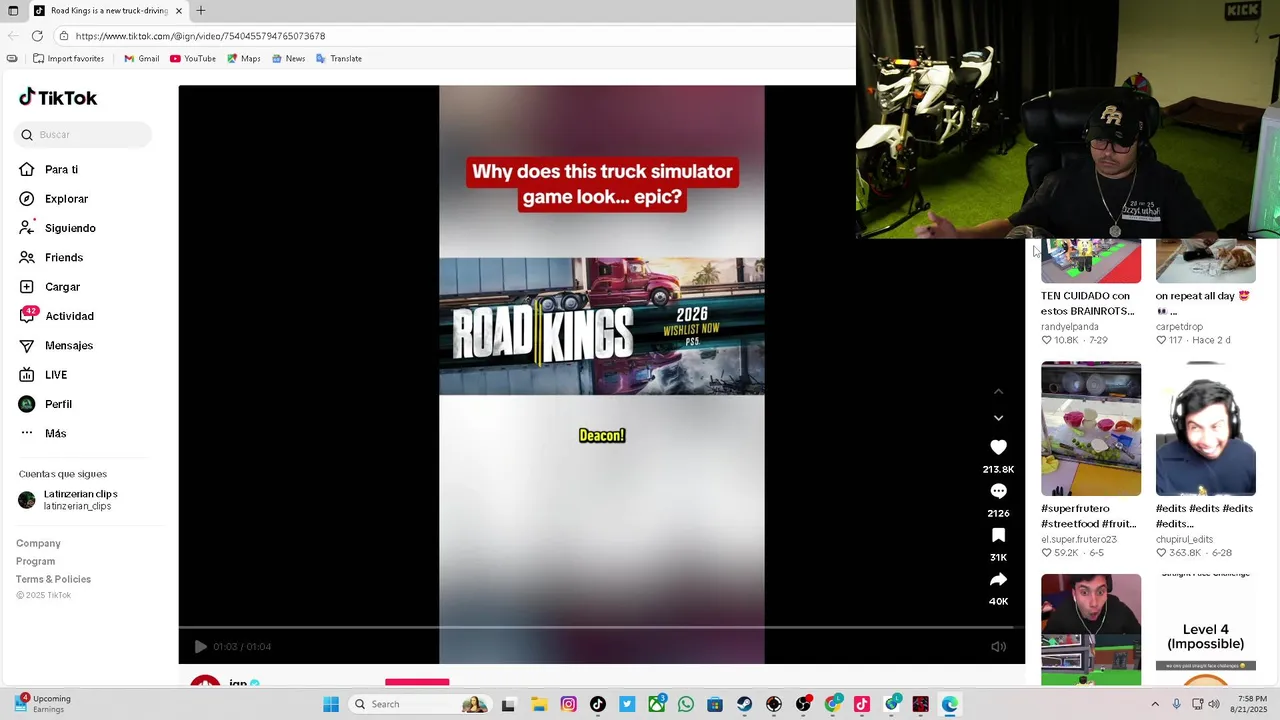Switch to Microsoft Edge in taskbar
1280x720 pixels.
pyautogui.click(x=950, y=704)
